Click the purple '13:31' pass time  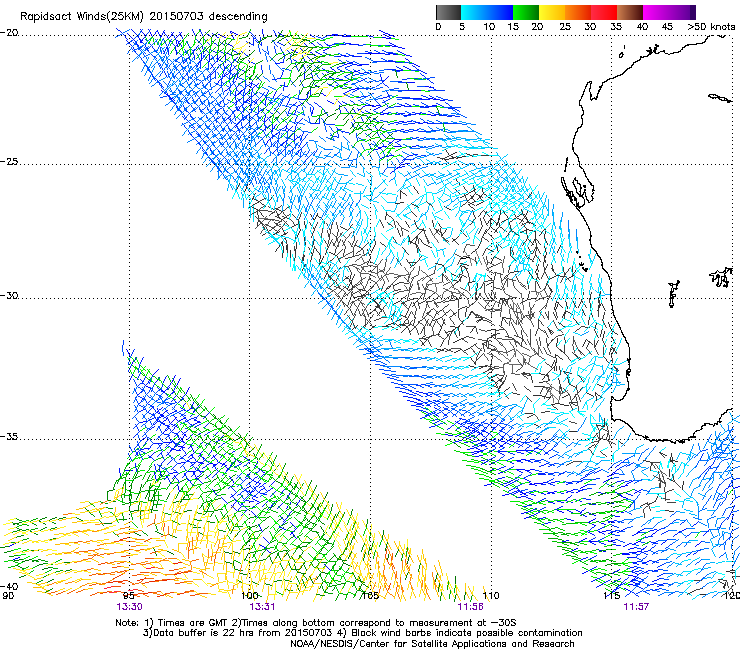[262, 607]
